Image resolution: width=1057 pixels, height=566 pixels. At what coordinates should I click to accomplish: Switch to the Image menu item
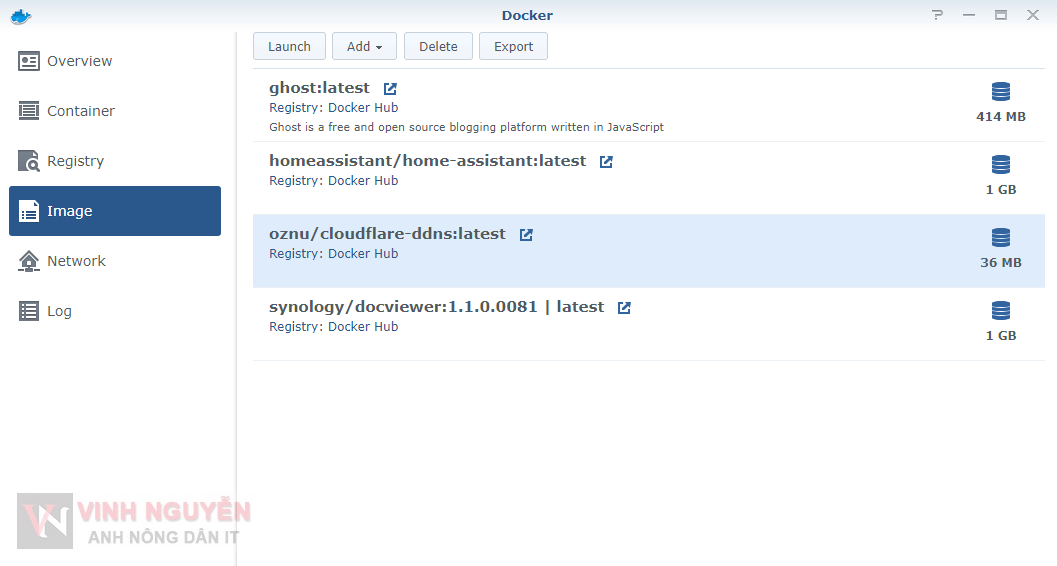click(x=115, y=211)
